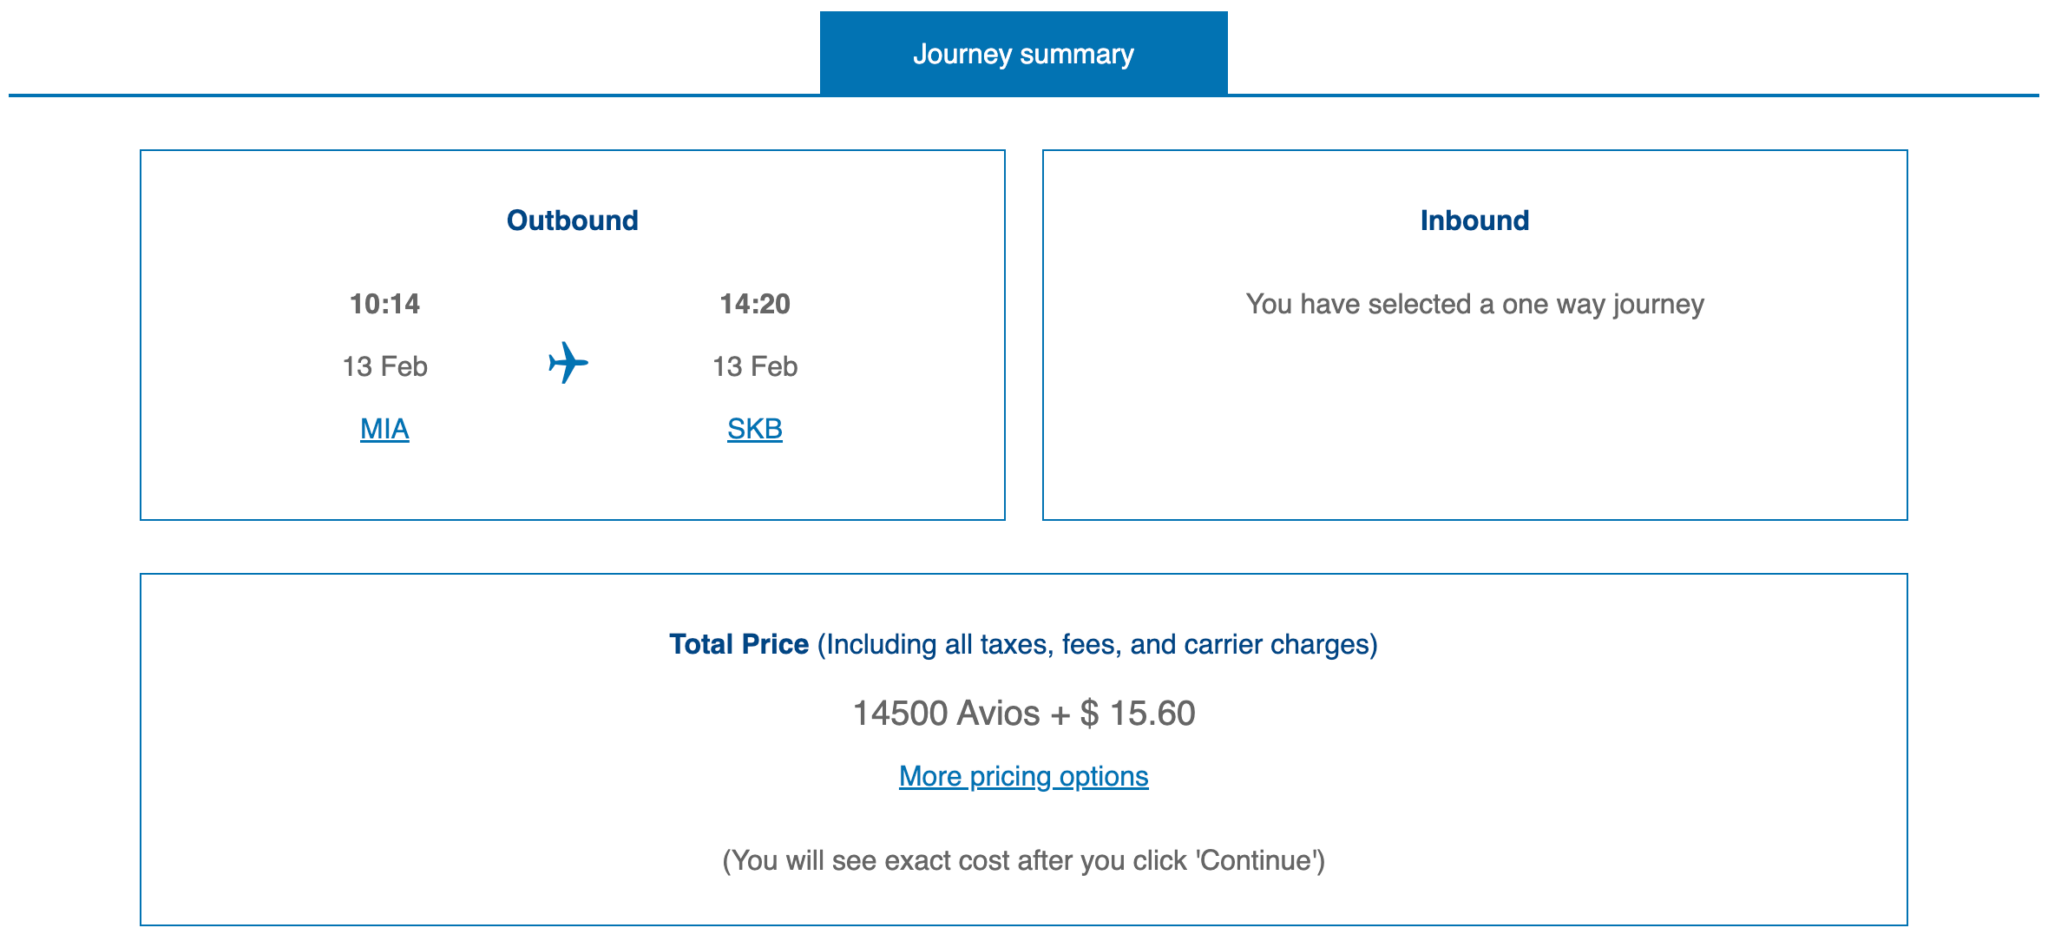Click More pricing options
The image size is (2048, 941).
[1023, 775]
